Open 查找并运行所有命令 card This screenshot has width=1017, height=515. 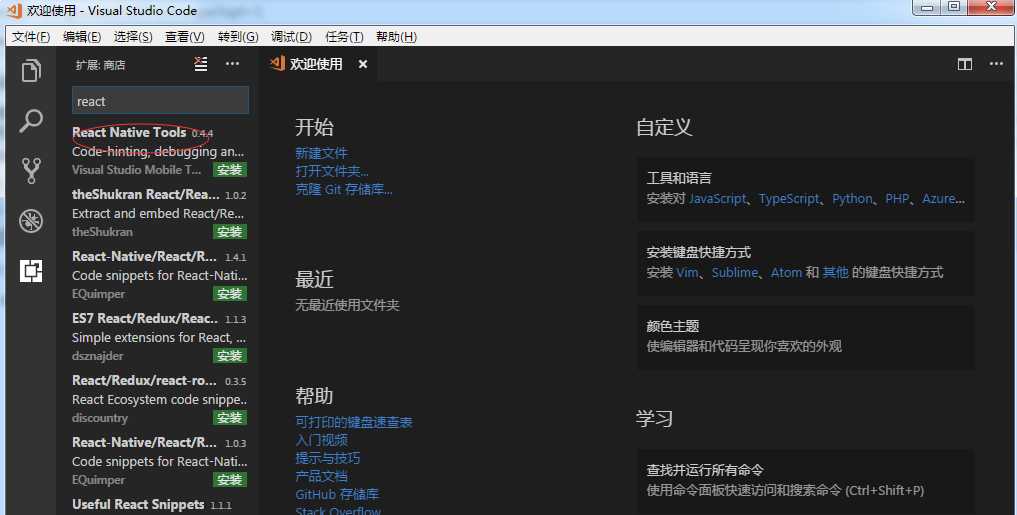pyautogui.click(x=805, y=481)
